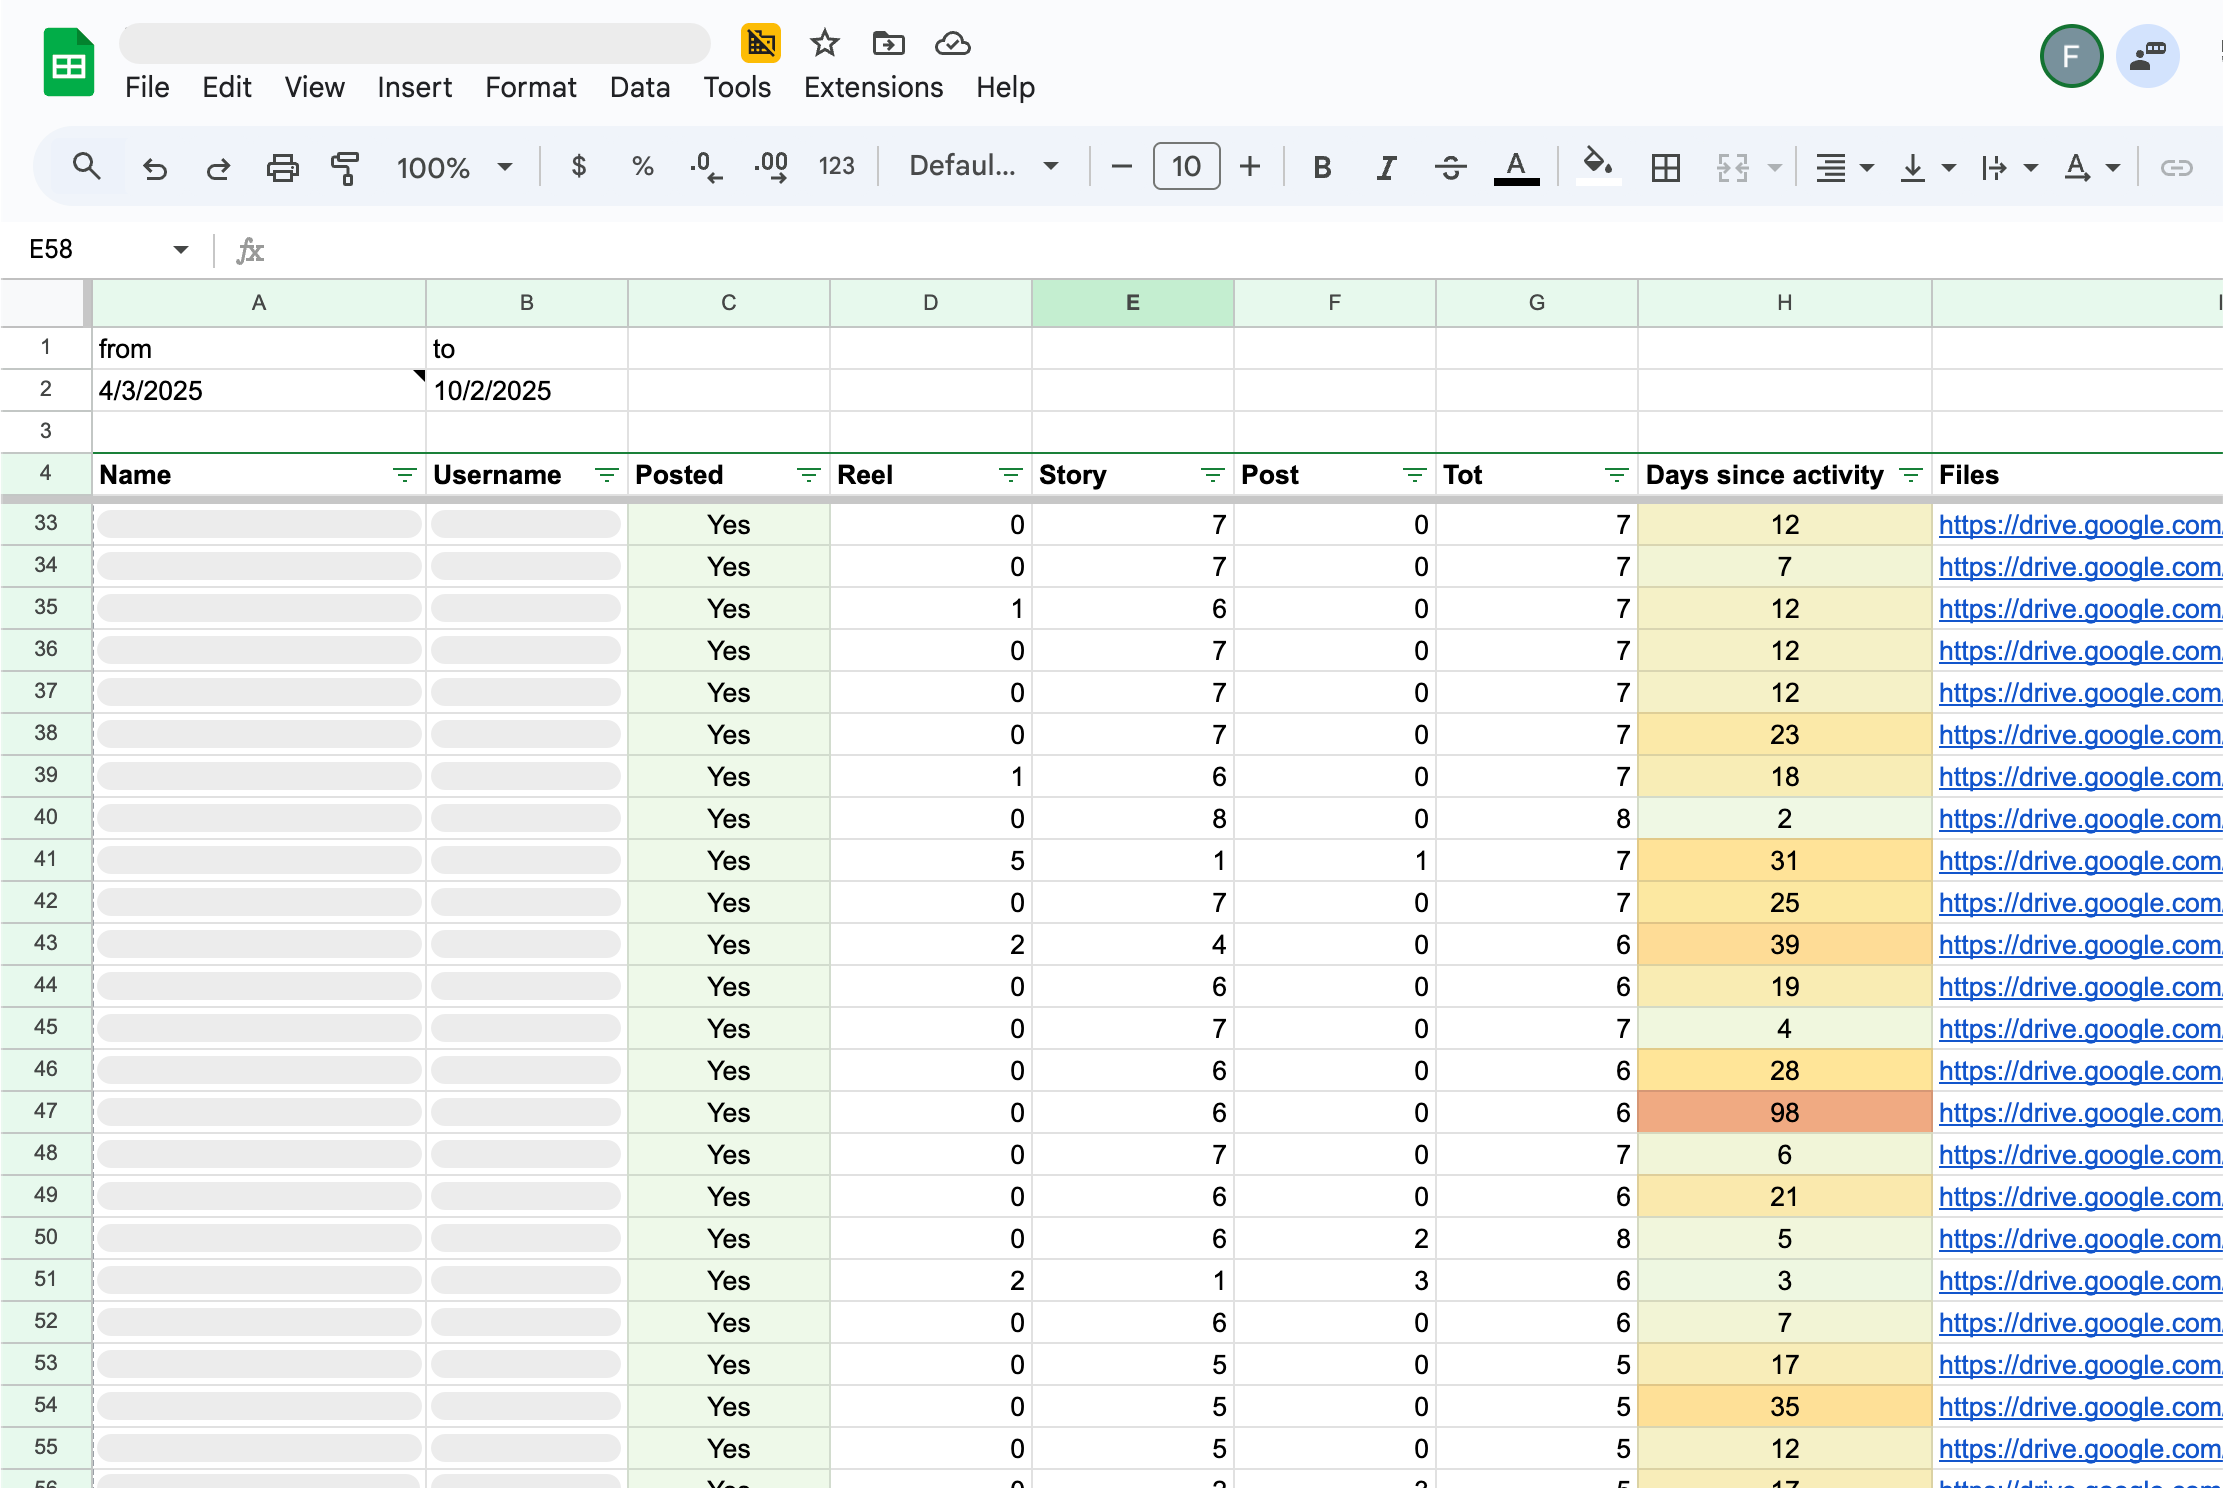The image size is (2223, 1488).
Task: Click the paint format icon
Action: point(345,167)
